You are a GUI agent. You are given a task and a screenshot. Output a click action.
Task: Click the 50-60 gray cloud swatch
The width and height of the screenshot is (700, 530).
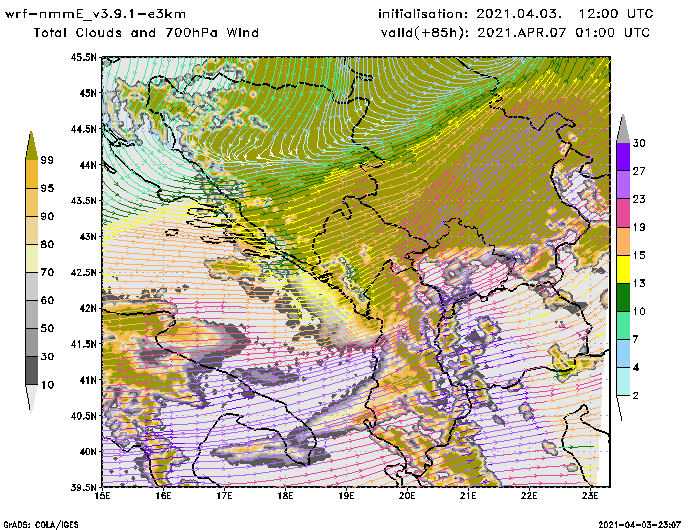(32, 315)
